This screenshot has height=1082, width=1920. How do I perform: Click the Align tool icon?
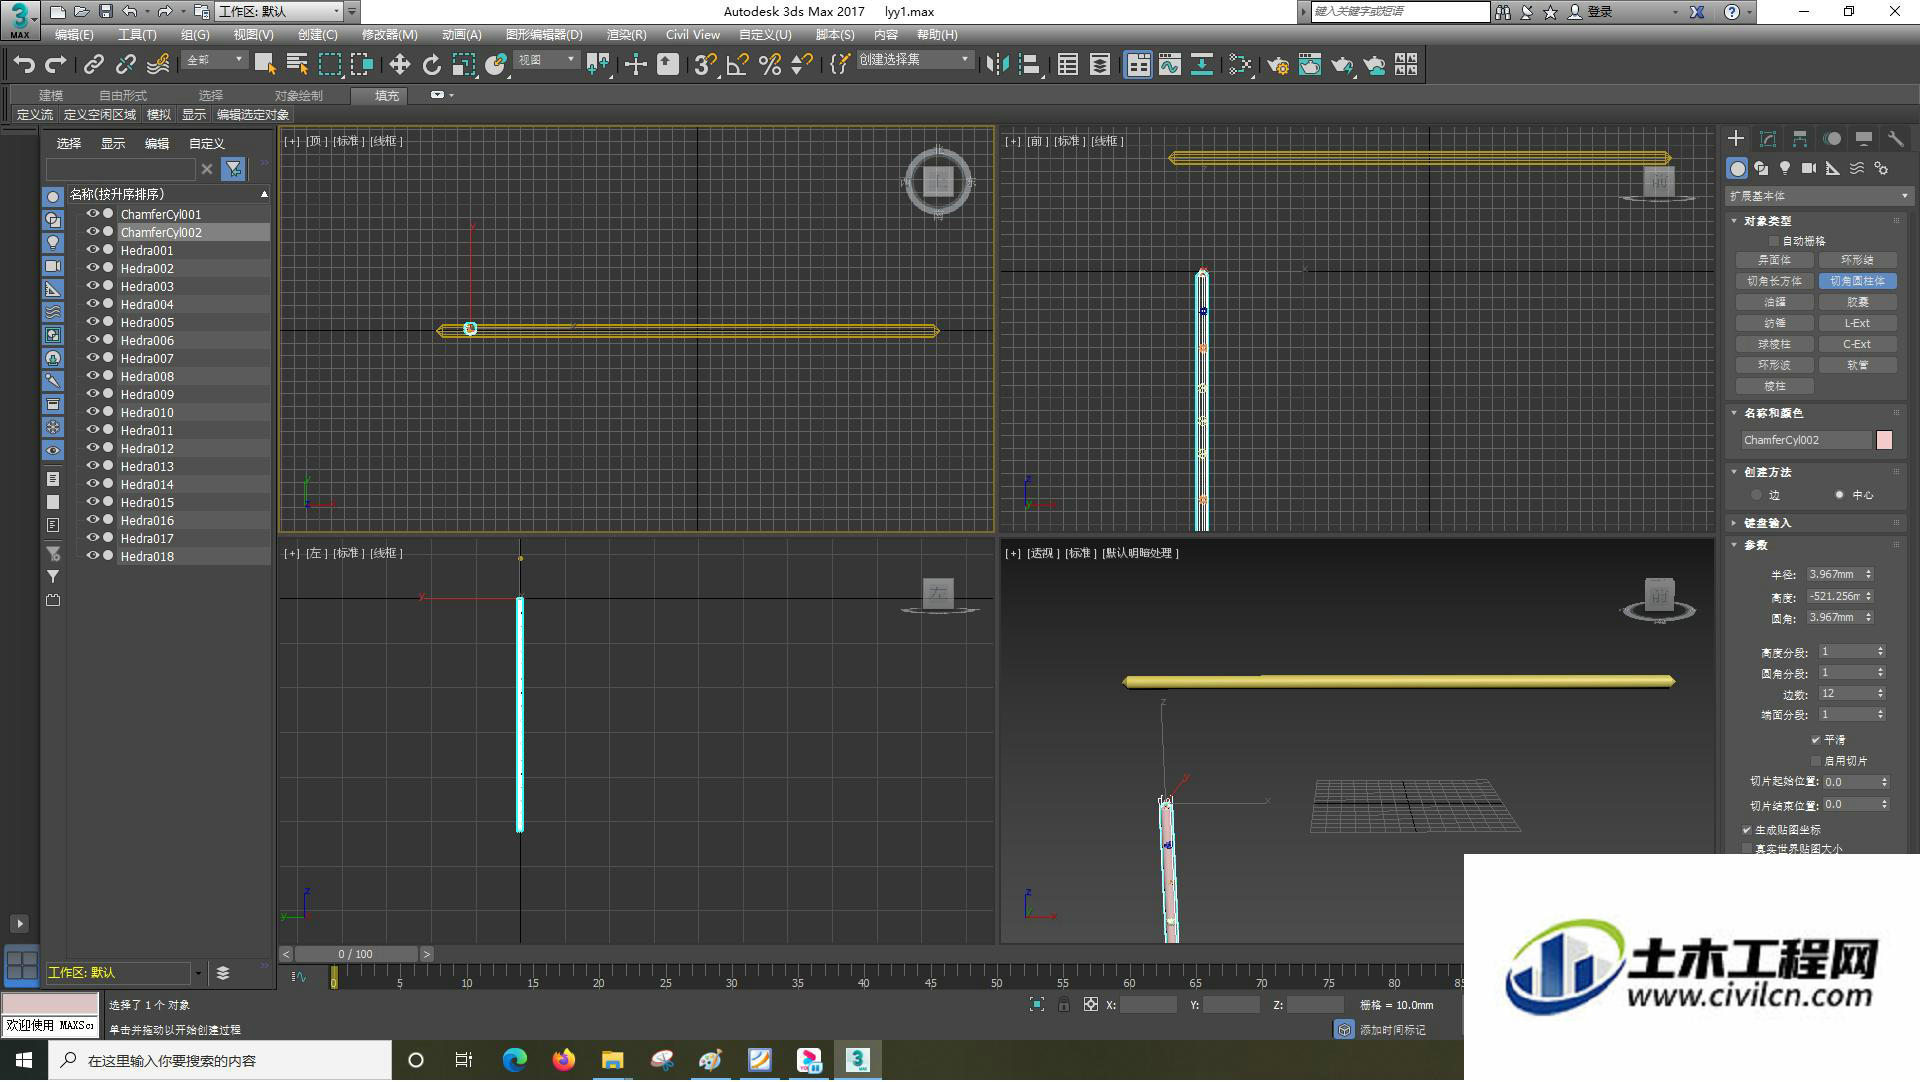point(1029,65)
